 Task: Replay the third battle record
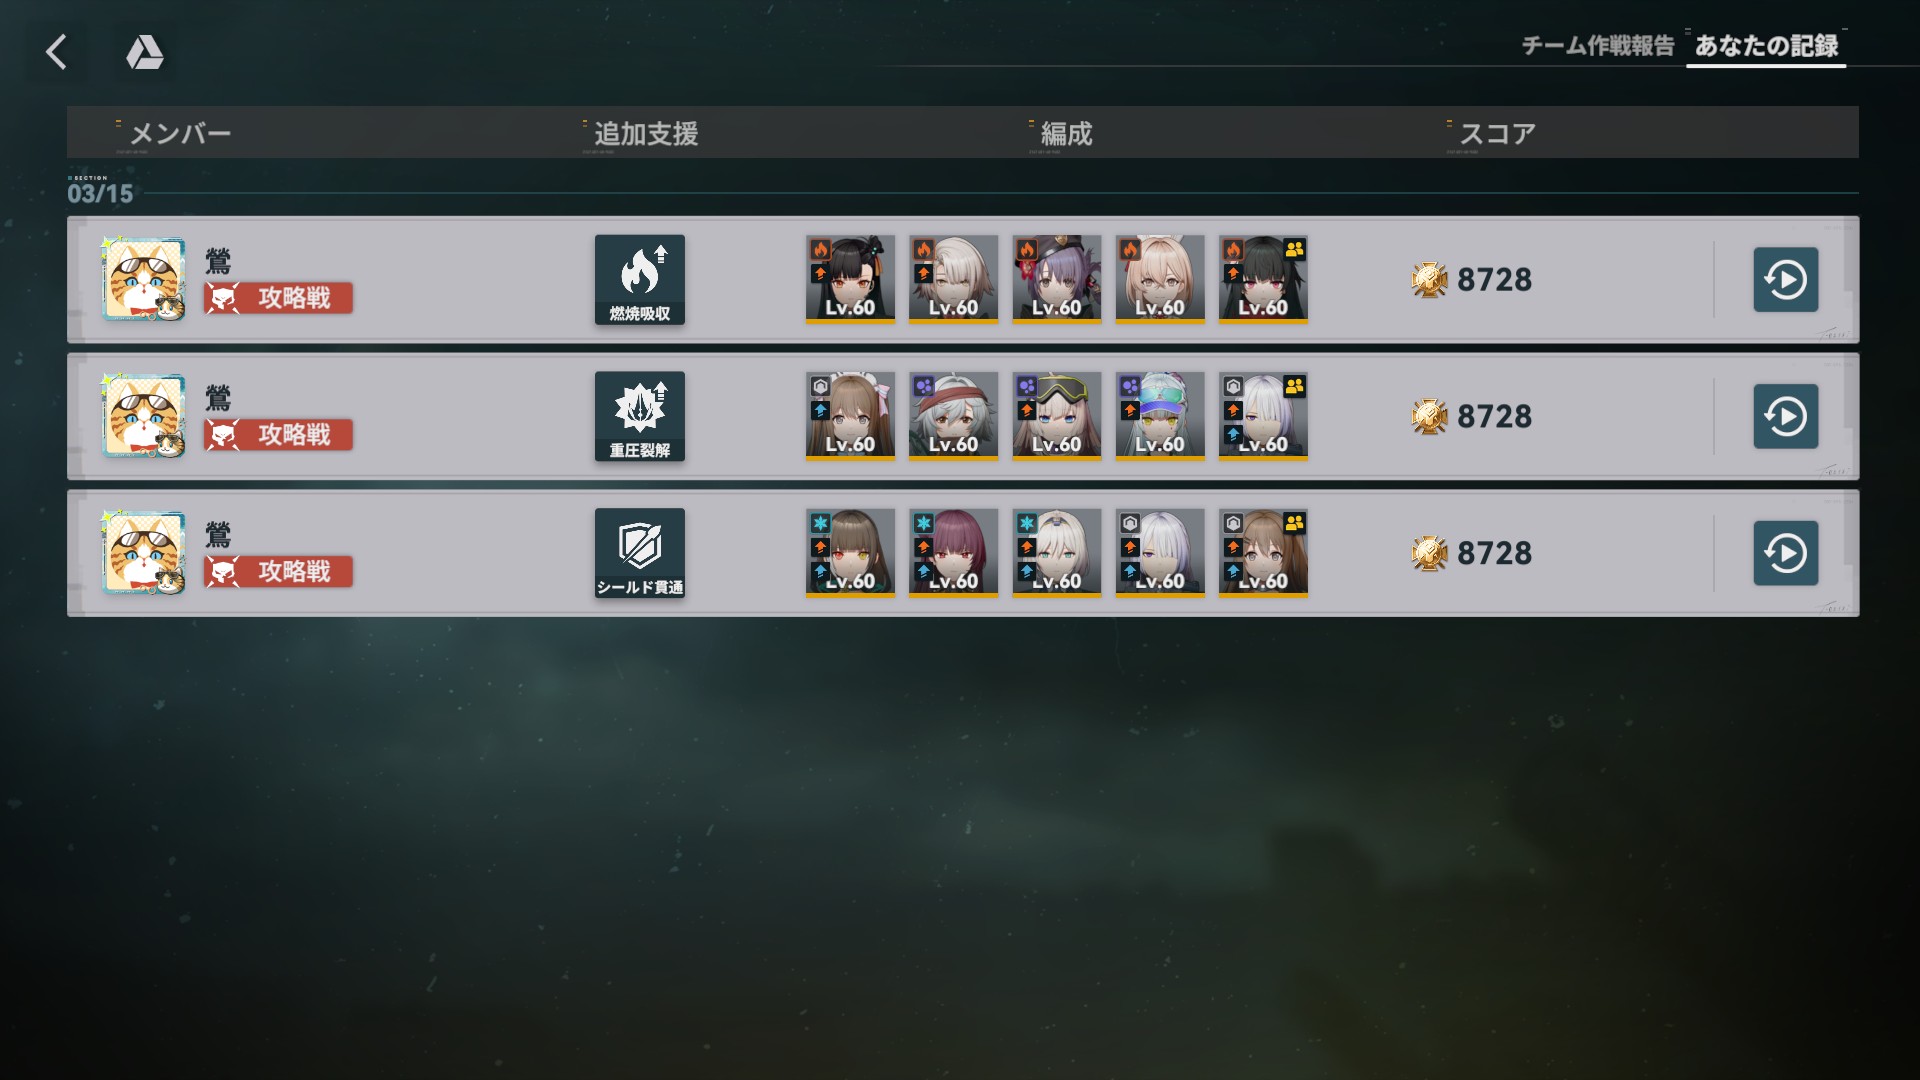(1786, 553)
